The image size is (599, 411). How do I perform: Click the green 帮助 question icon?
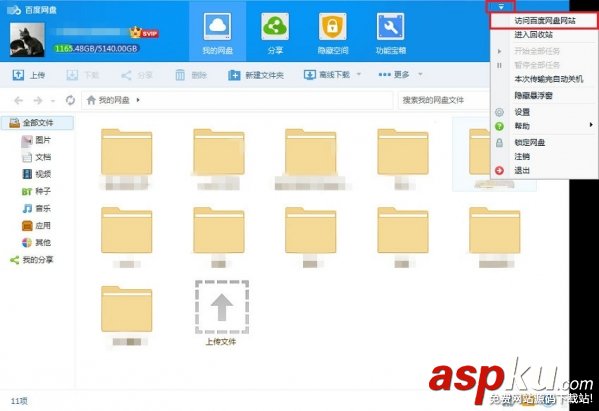coord(499,126)
